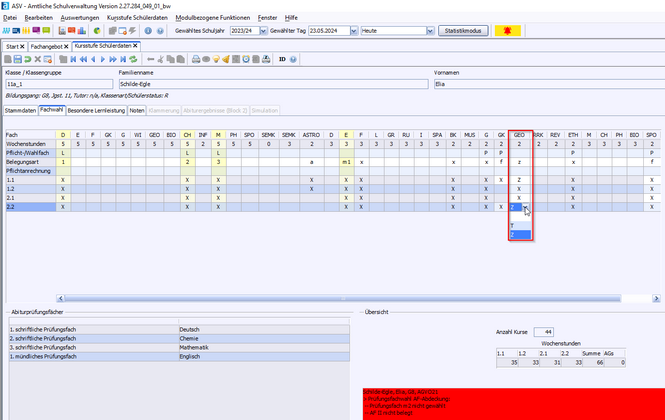Click the green refresh arrows icon

134,59
